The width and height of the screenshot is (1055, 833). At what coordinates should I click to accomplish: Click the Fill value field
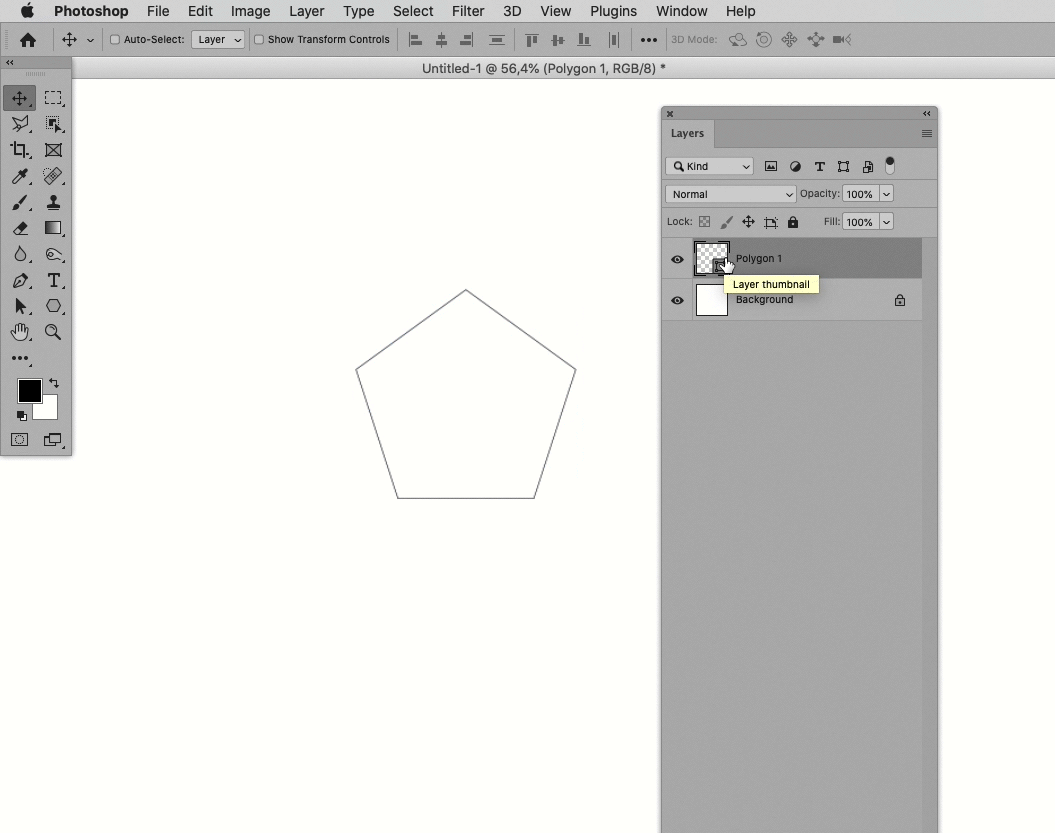click(x=860, y=222)
